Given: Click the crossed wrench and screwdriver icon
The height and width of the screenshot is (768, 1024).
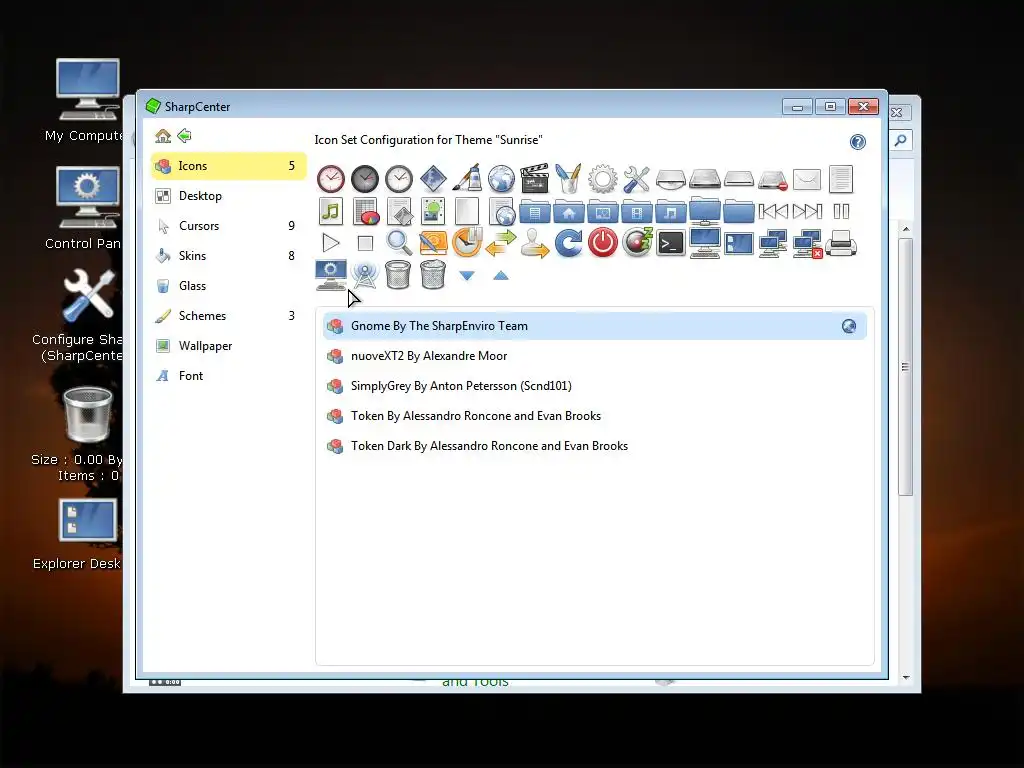Looking at the screenshot, I should point(637,179).
